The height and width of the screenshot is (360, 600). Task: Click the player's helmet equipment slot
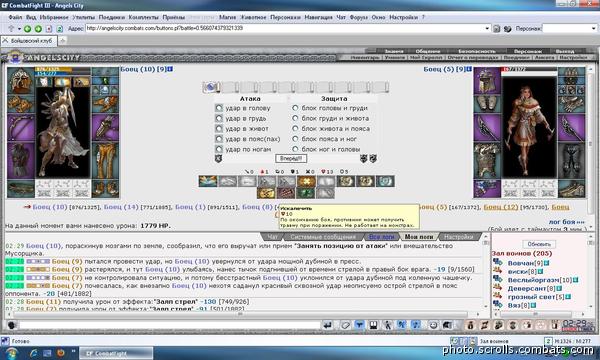pos(21,80)
